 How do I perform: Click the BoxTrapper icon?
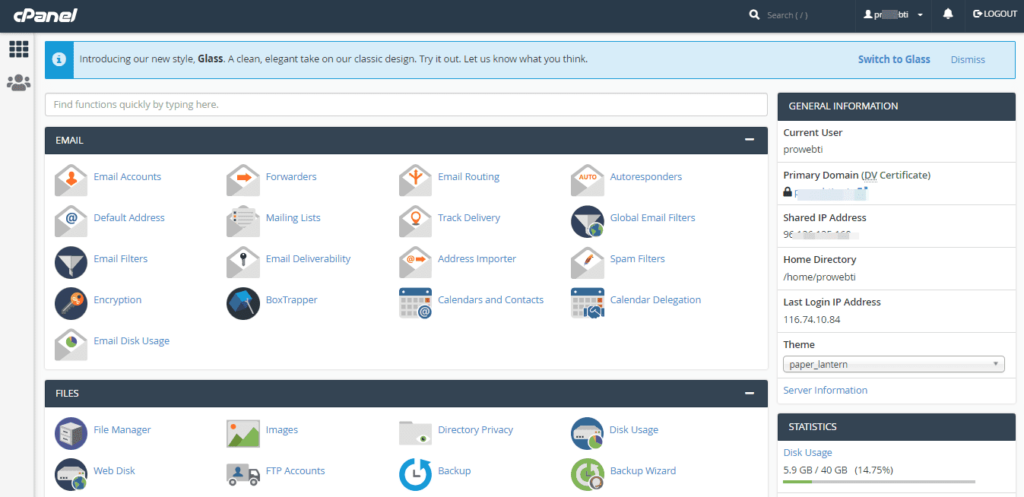click(x=243, y=304)
